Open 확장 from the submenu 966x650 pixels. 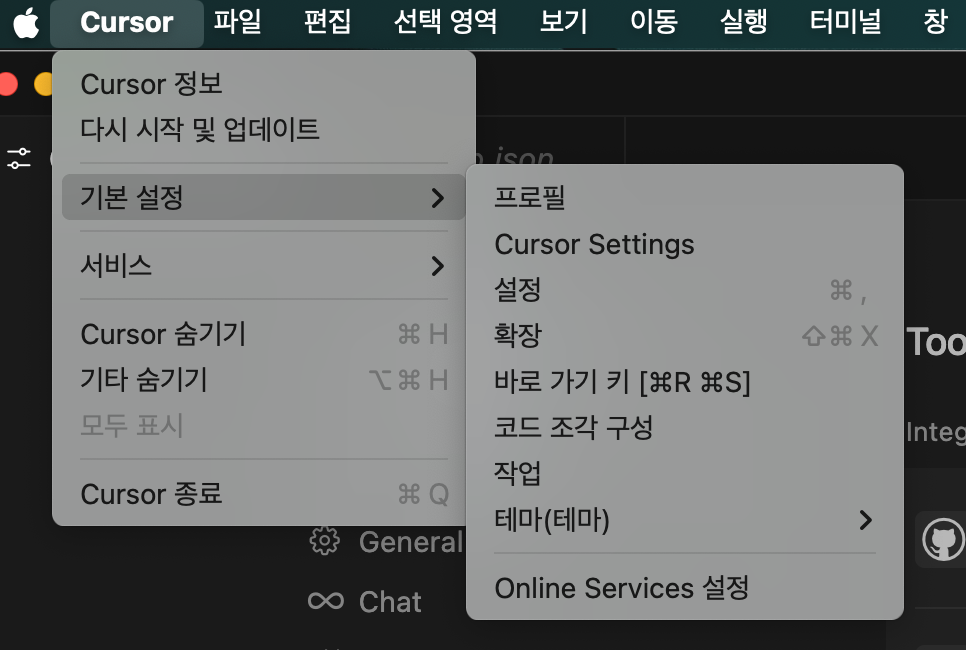coord(684,336)
